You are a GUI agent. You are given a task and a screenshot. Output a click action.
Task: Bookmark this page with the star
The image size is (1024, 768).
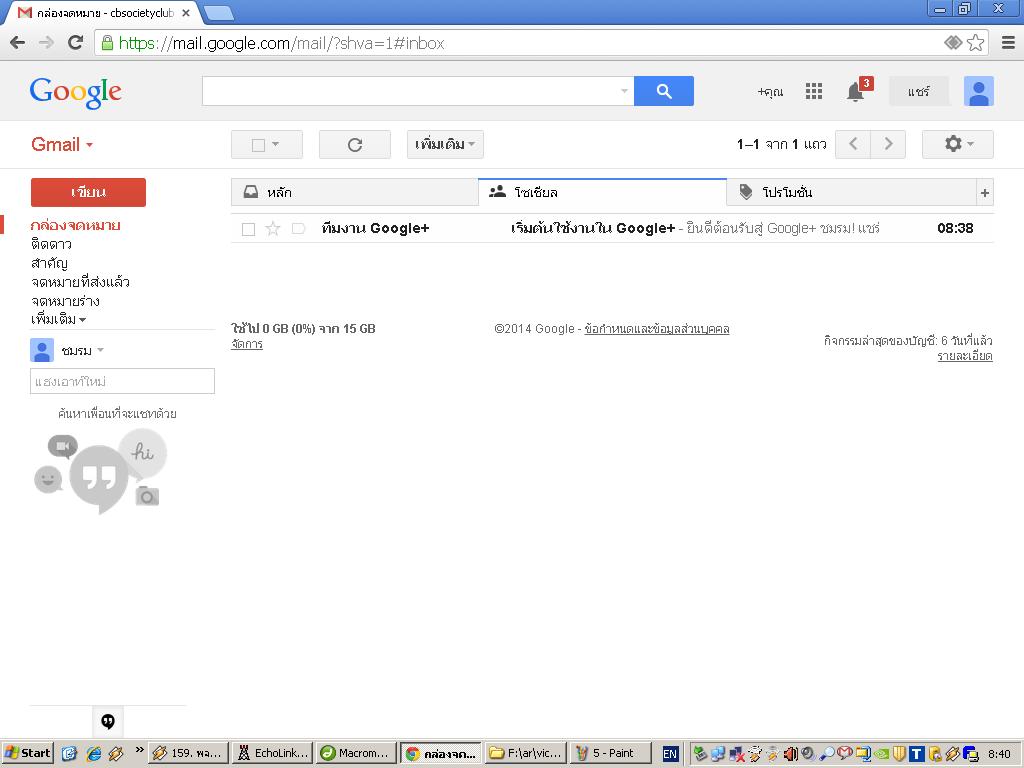point(975,43)
